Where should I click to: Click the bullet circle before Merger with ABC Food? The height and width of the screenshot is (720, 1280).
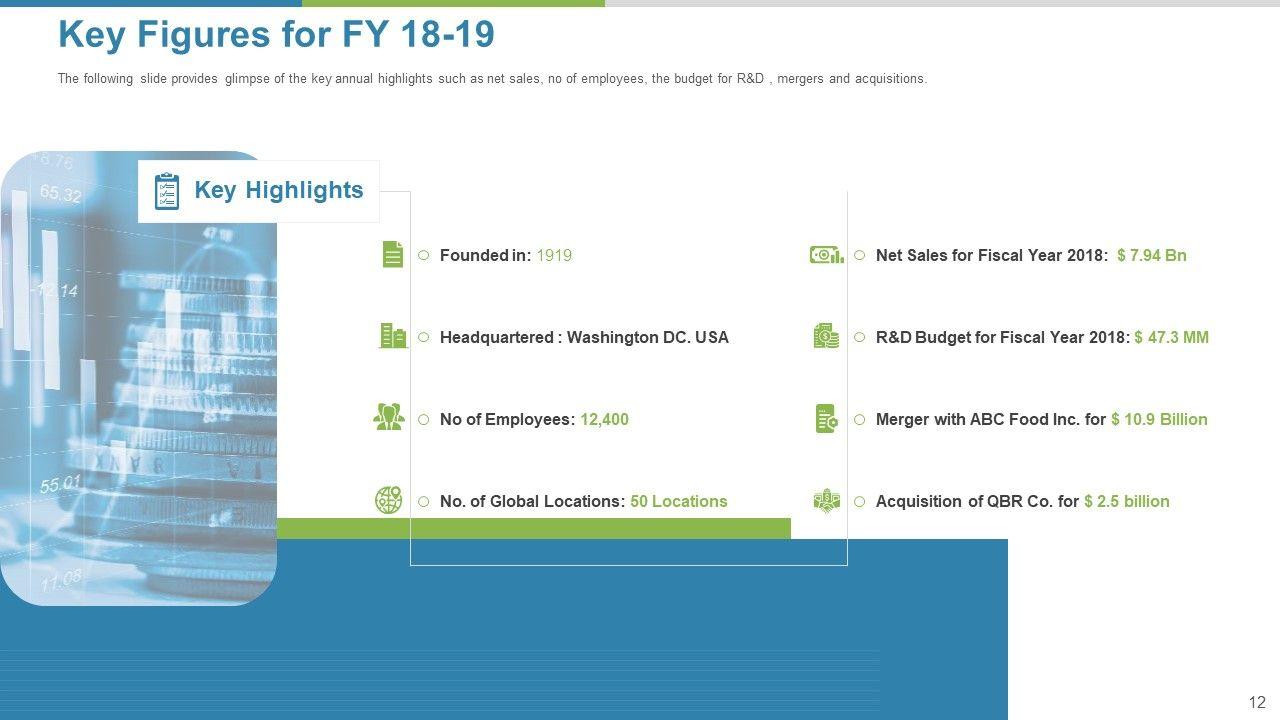click(x=859, y=419)
